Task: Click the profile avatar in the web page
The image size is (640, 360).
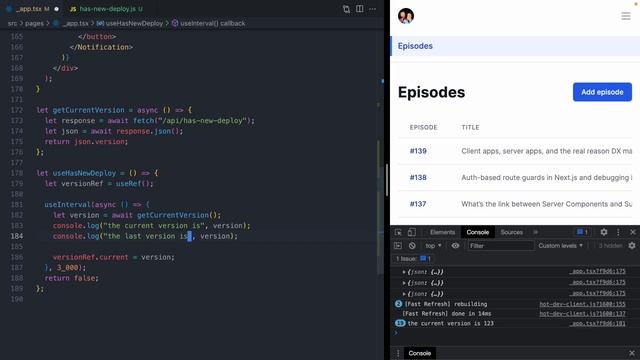Action: click(406, 16)
